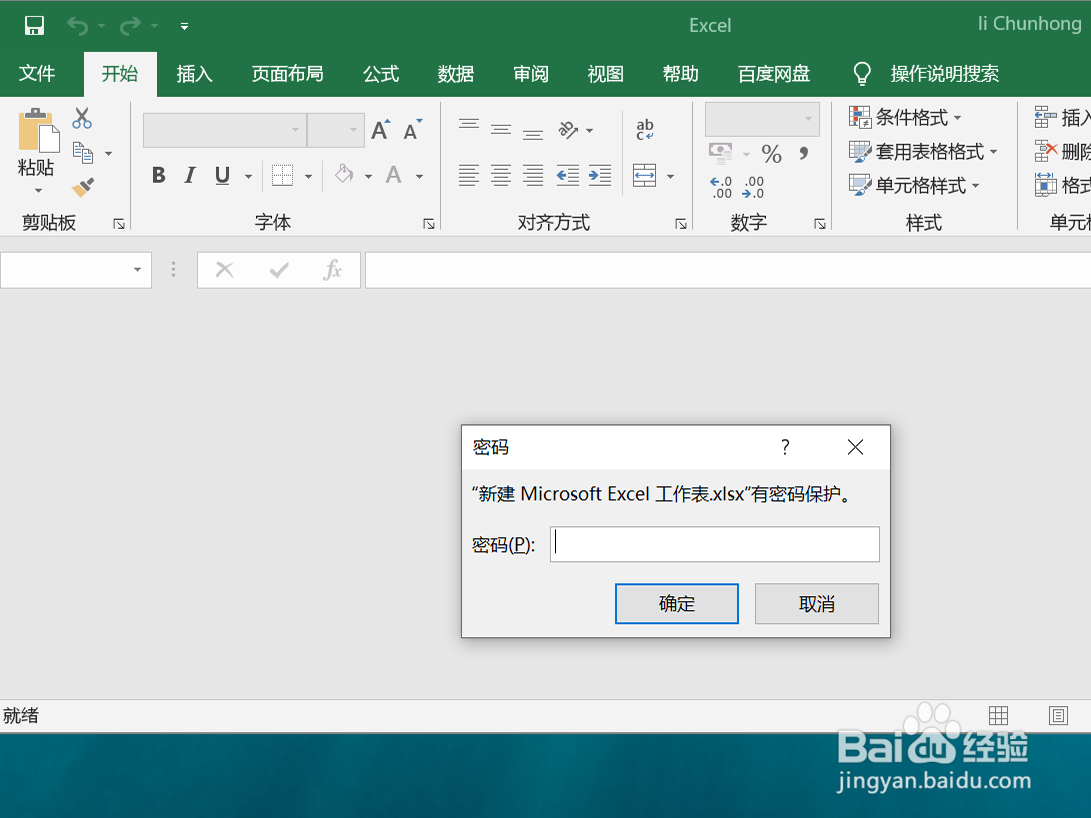The image size is (1091, 818).
Task: Click the Copy icon
Action: 83,153
